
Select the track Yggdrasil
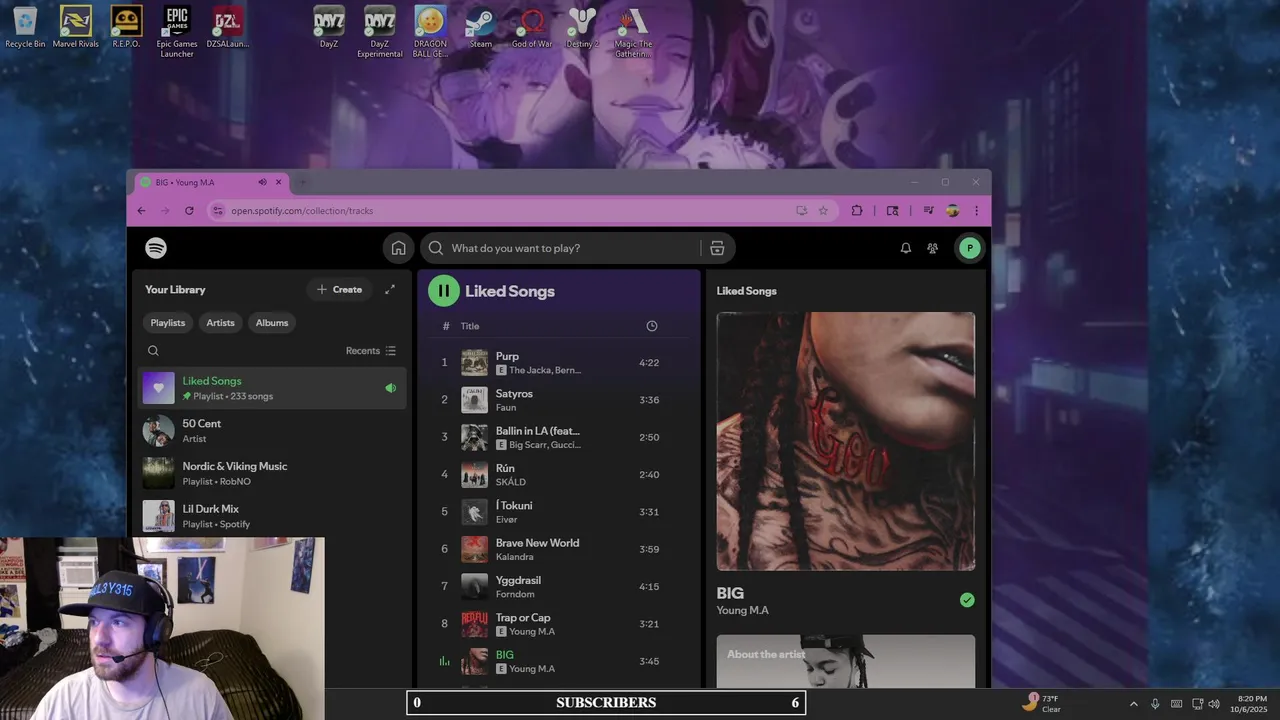pos(518,580)
